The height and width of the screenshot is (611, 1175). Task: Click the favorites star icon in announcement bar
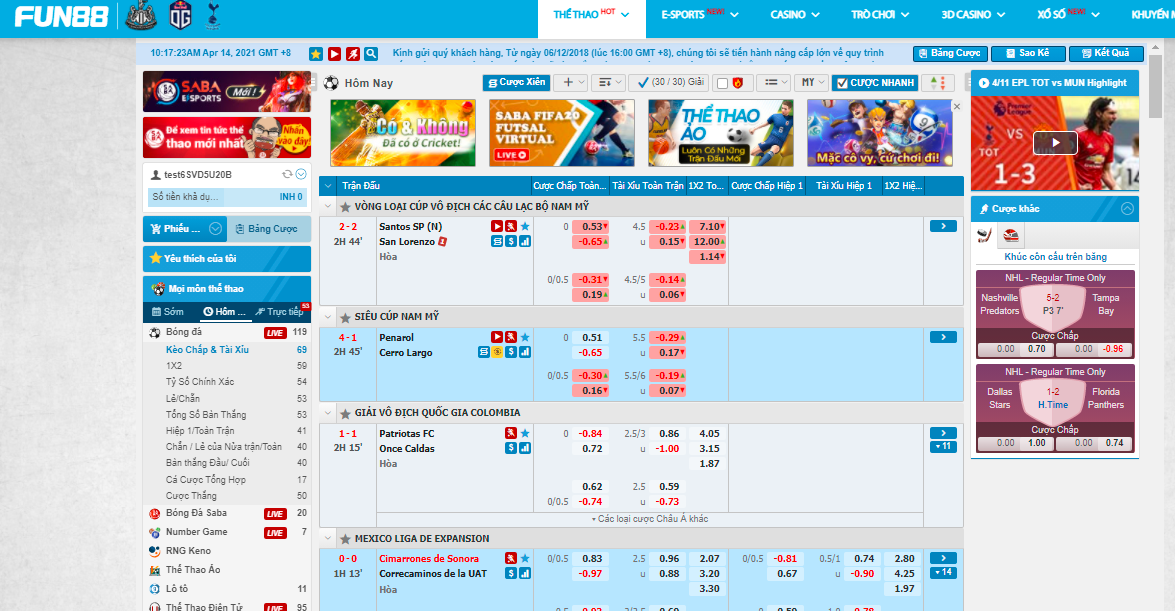pyautogui.click(x=316, y=54)
